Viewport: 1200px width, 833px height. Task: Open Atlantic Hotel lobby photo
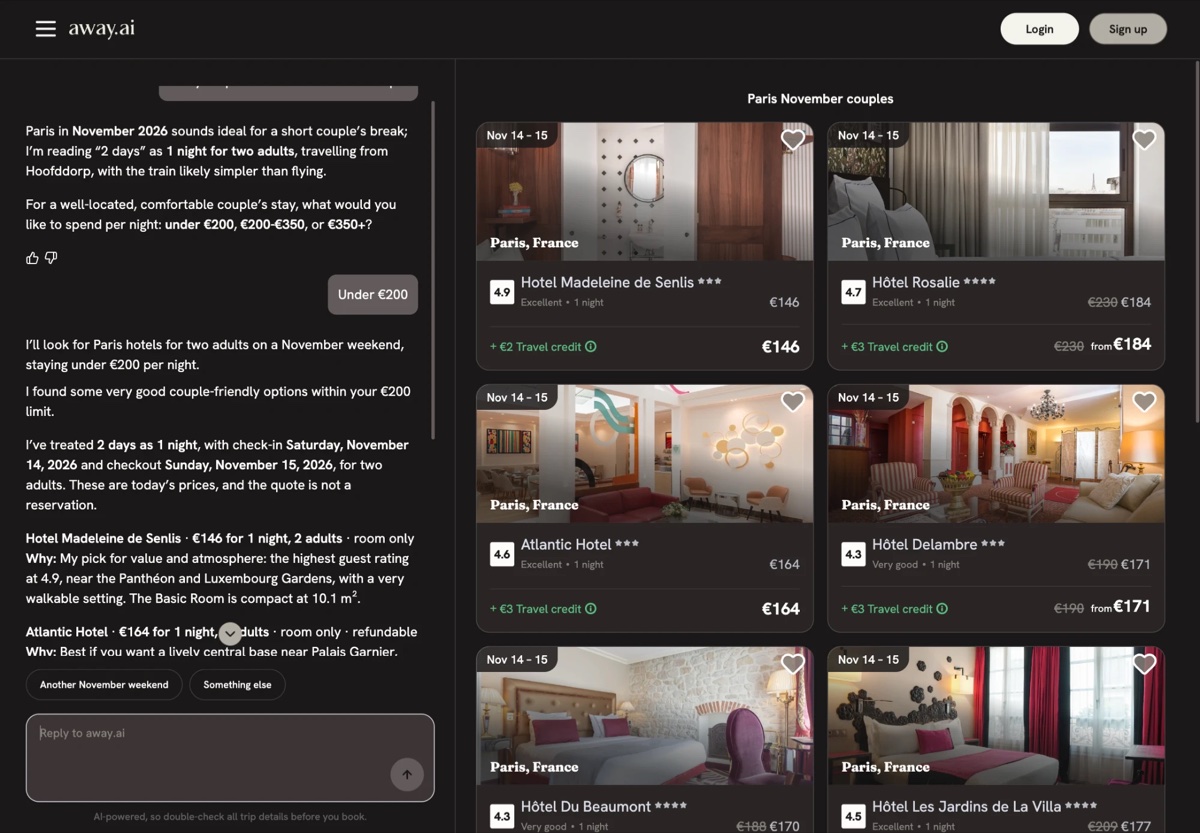click(645, 454)
